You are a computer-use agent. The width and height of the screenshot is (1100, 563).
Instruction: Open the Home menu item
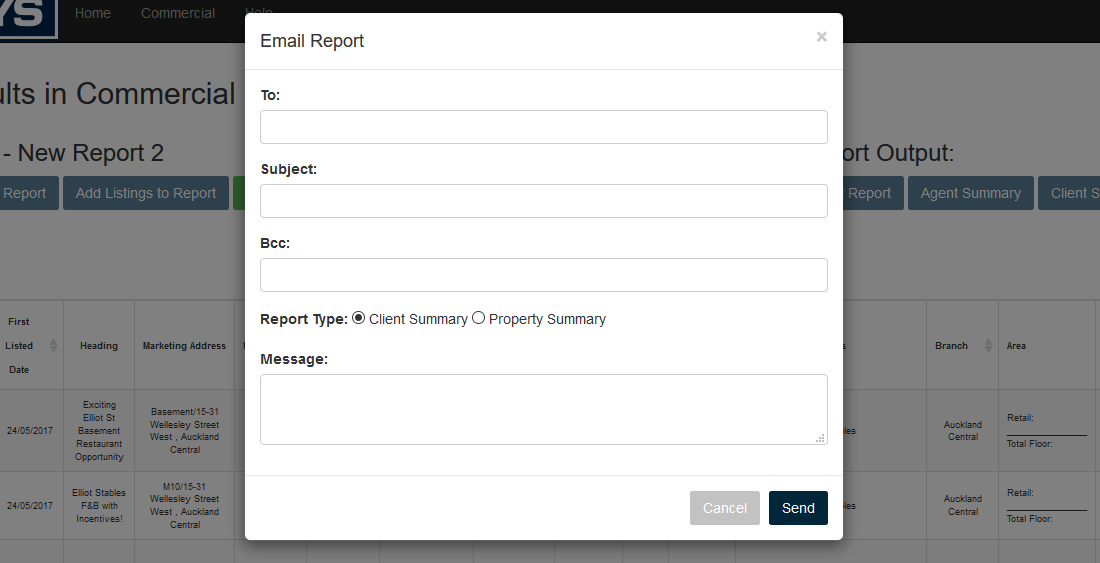click(x=93, y=13)
